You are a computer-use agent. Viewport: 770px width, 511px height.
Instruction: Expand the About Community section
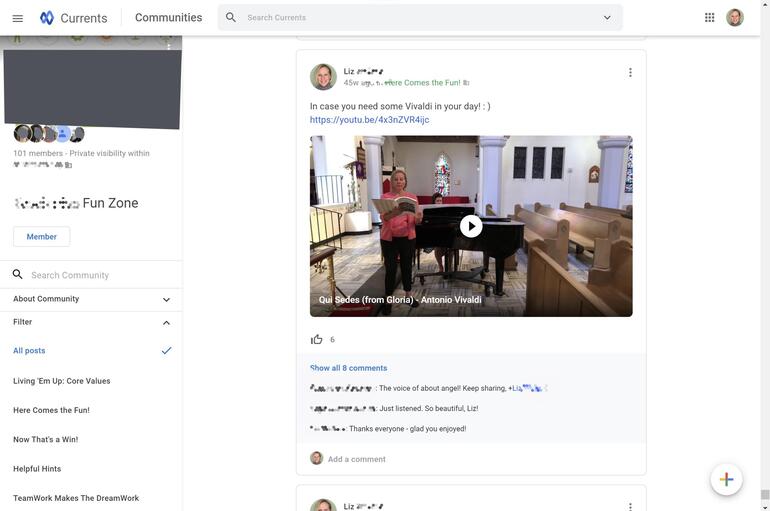[91, 299]
